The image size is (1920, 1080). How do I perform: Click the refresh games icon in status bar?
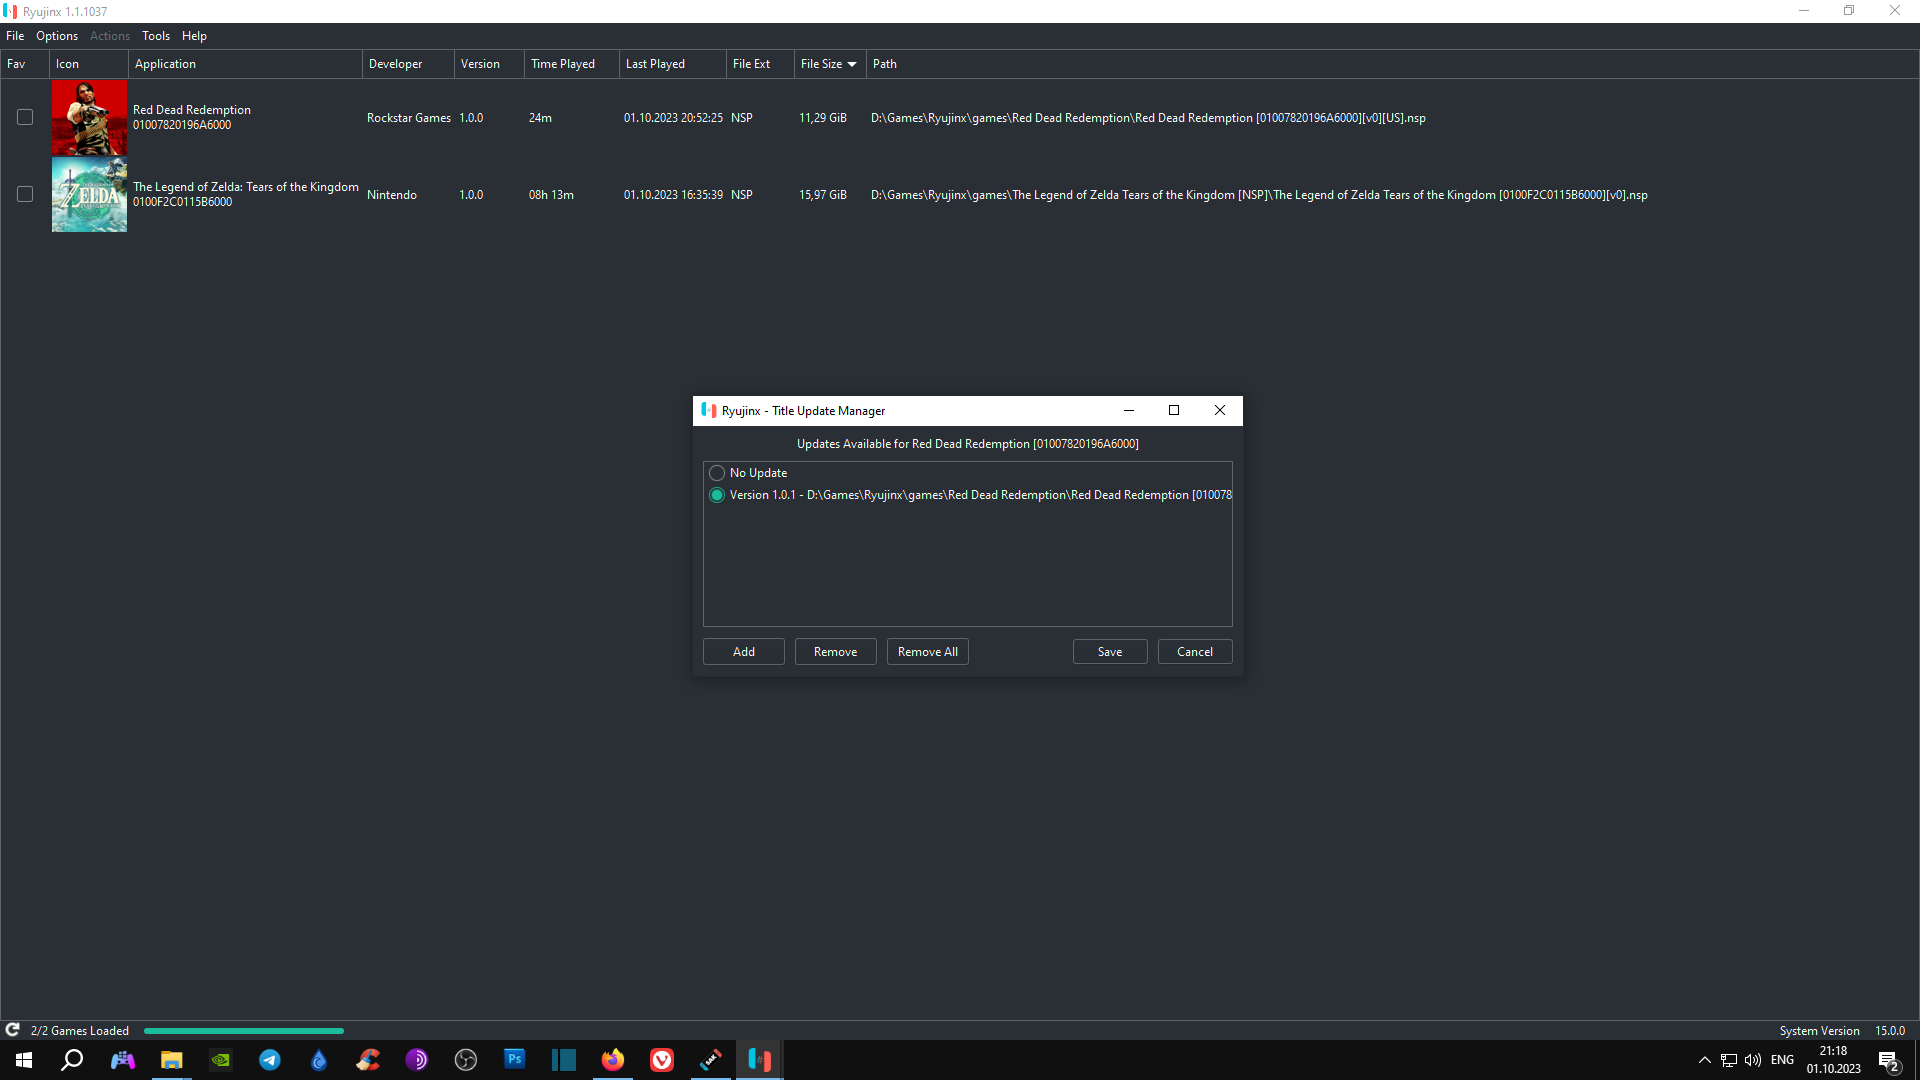click(13, 1030)
